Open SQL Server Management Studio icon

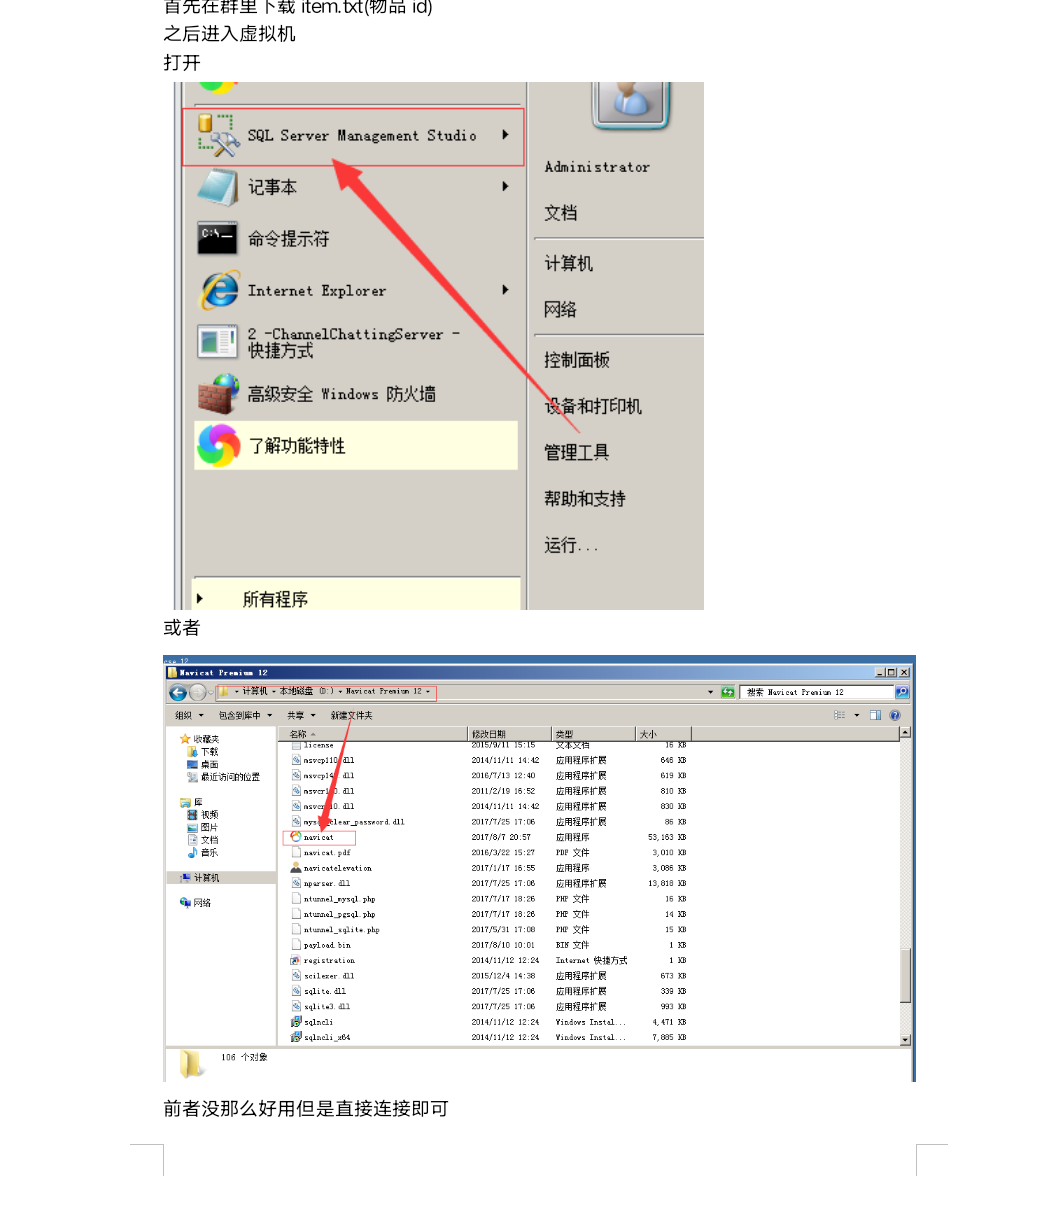[x=219, y=135]
